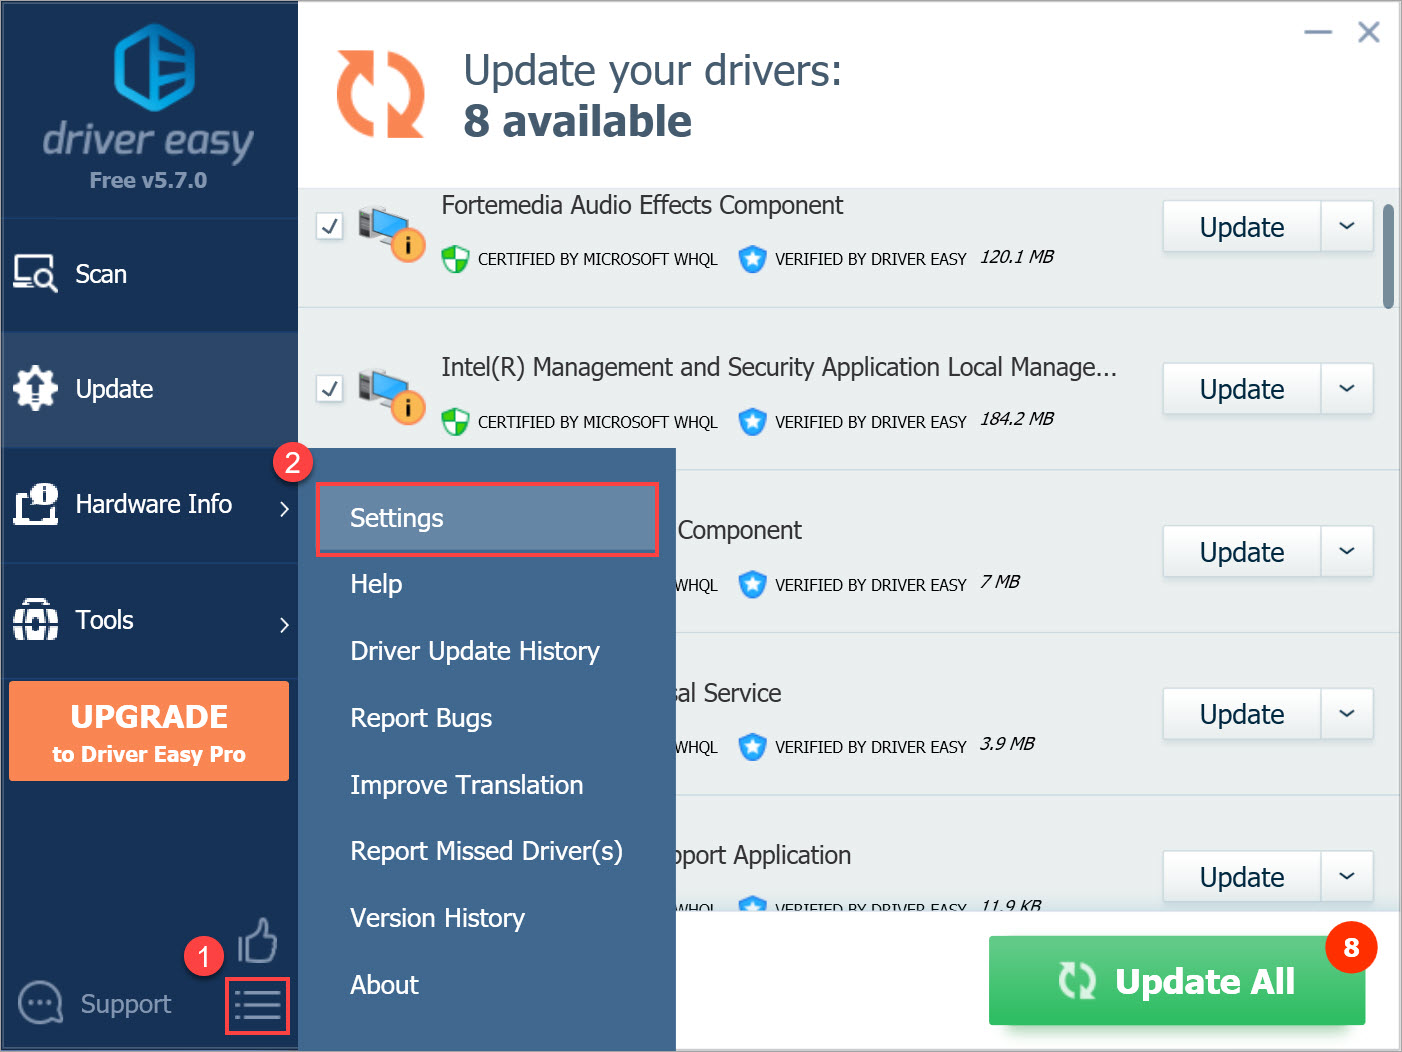
Task: Update the Application driver in last row
Action: [1242, 877]
